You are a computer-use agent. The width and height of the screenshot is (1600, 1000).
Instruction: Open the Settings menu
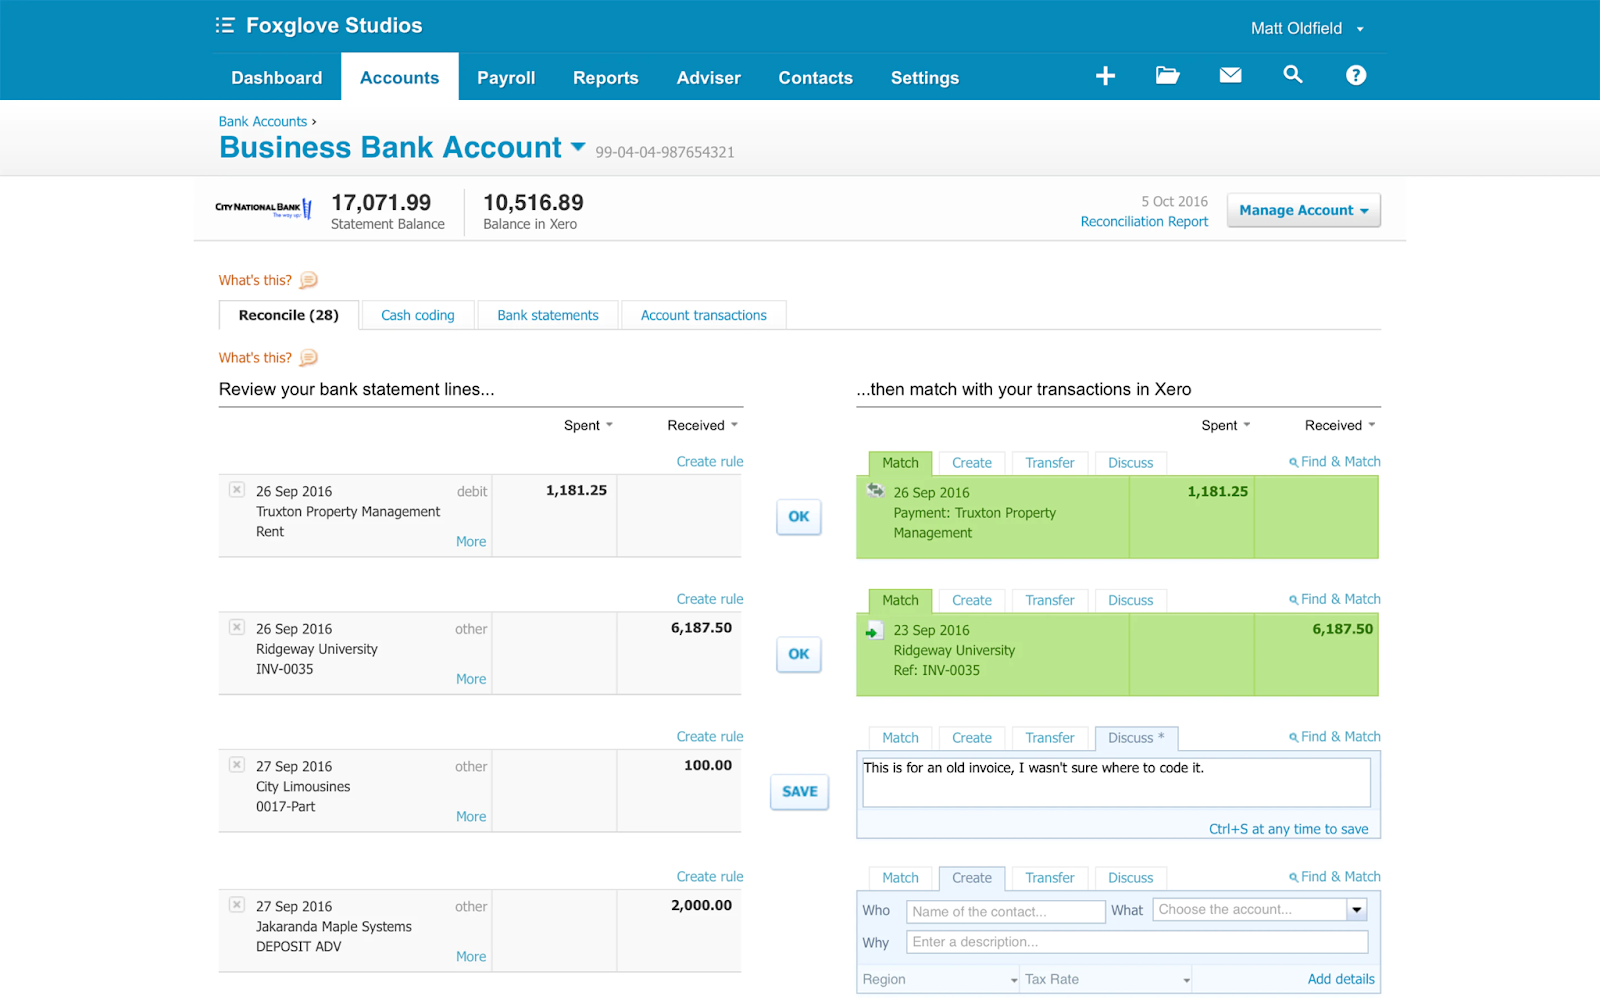click(x=925, y=77)
